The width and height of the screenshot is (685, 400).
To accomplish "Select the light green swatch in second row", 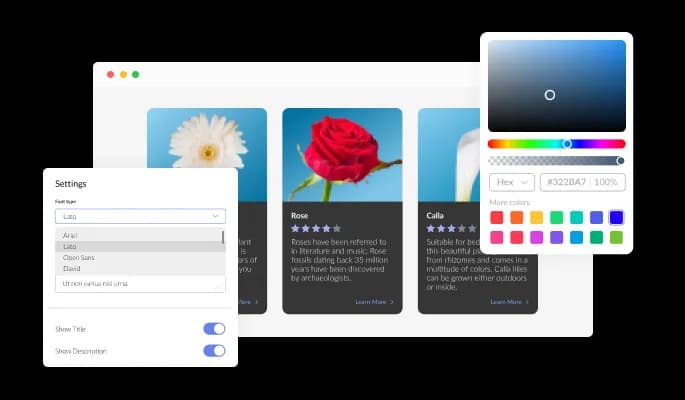I will 616,237.
